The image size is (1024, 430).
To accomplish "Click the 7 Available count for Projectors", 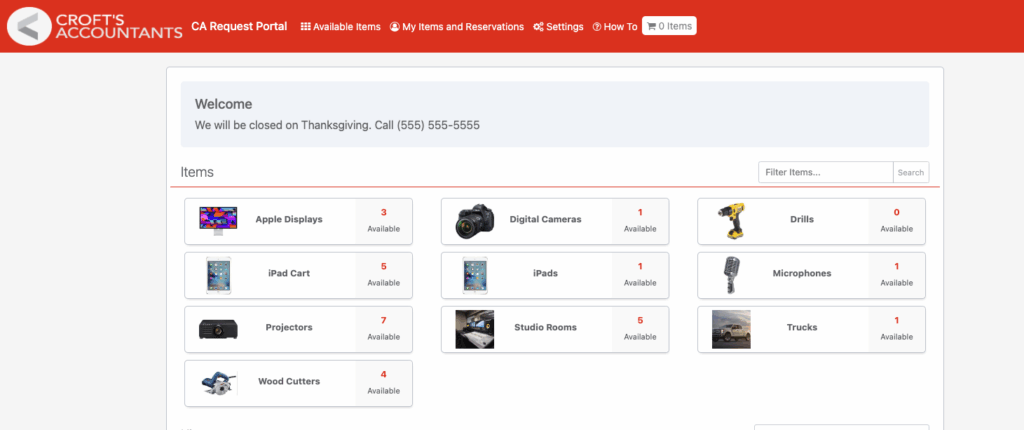I will tap(383, 328).
